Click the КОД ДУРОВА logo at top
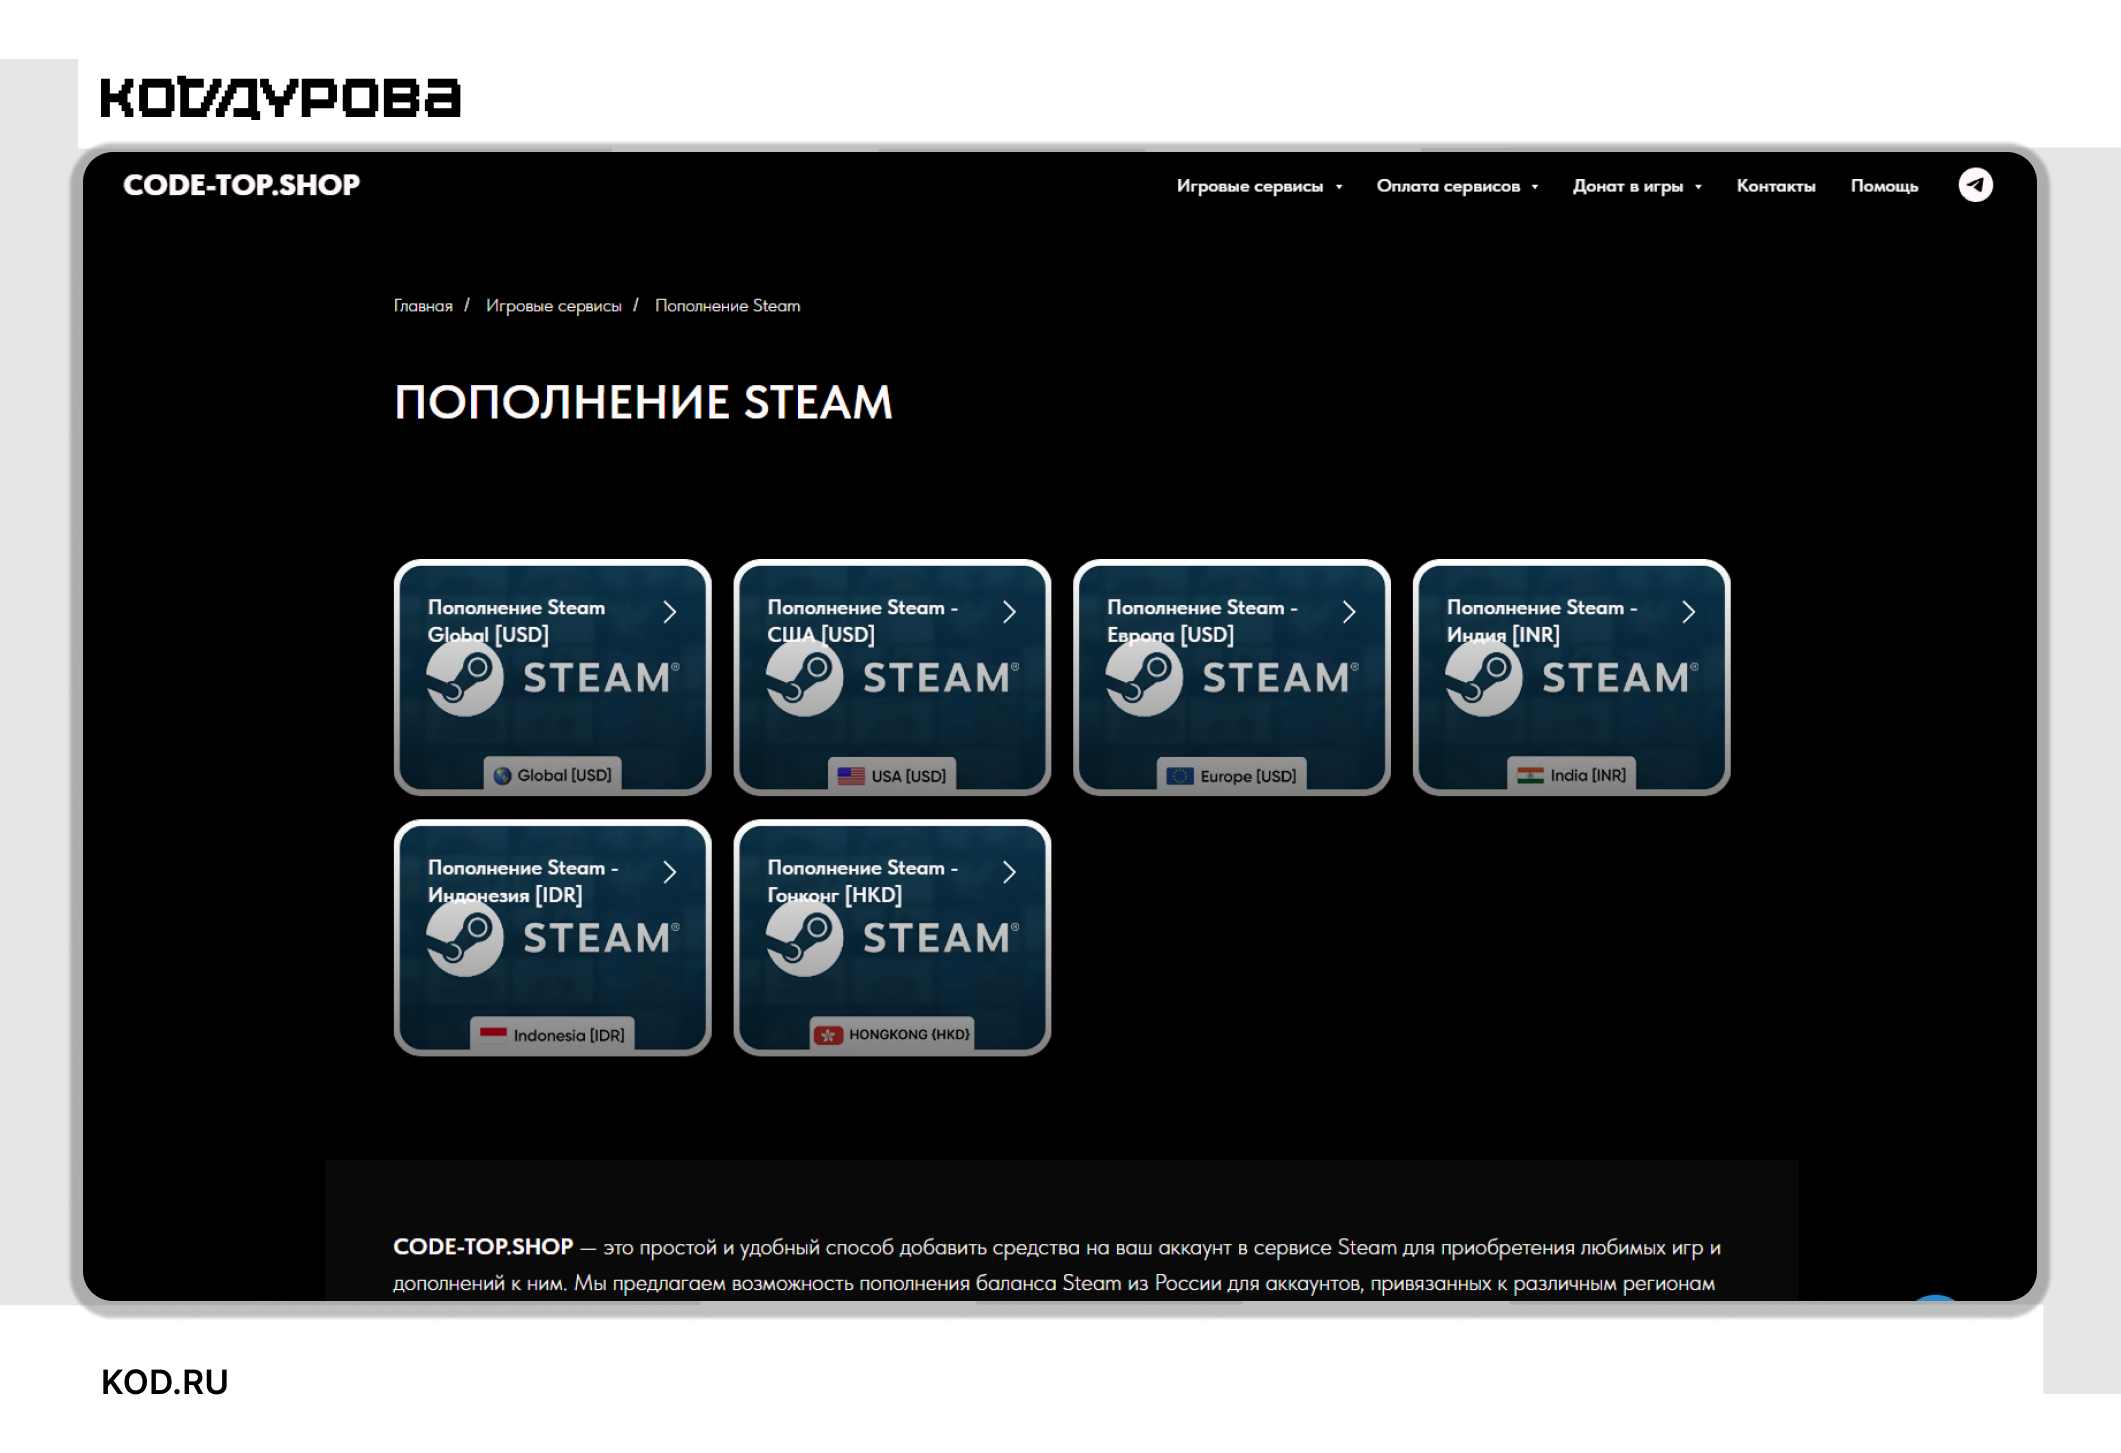Image resolution: width=2121 pixels, height=1453 pixels. 280,98
